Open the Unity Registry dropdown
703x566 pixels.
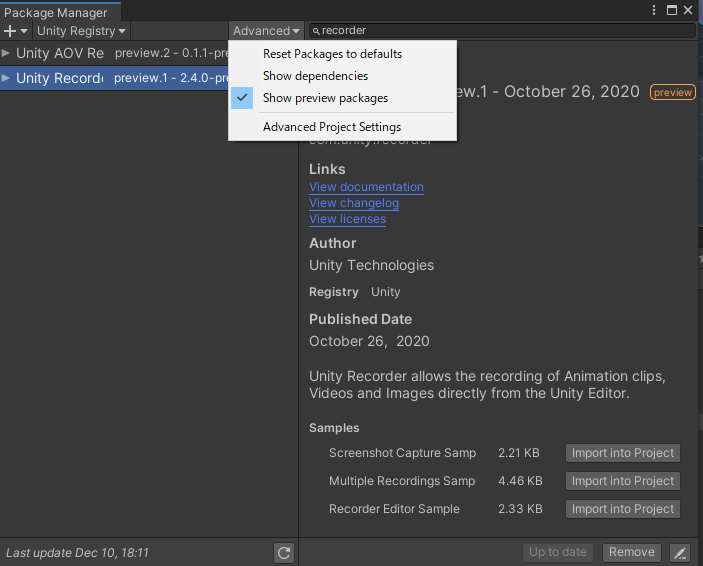tap(81, 31)
